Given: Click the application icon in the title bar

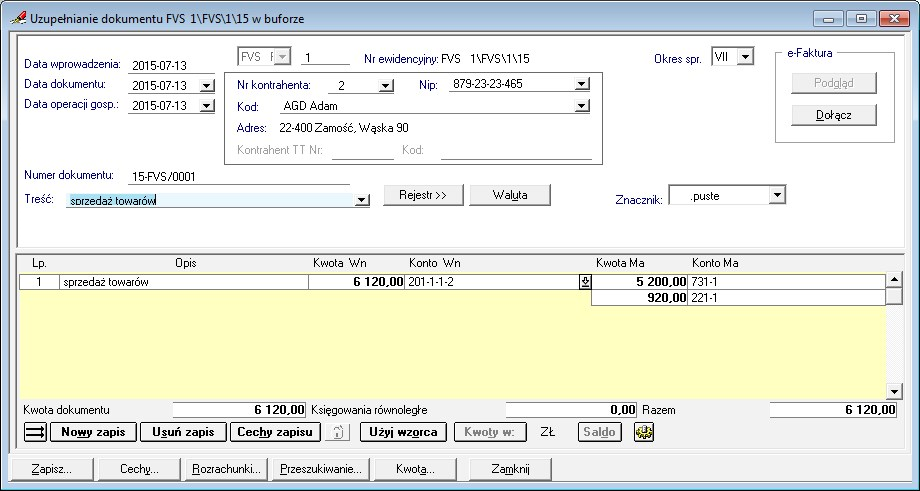Looking at the screenshot, I should tap(13, 17).
